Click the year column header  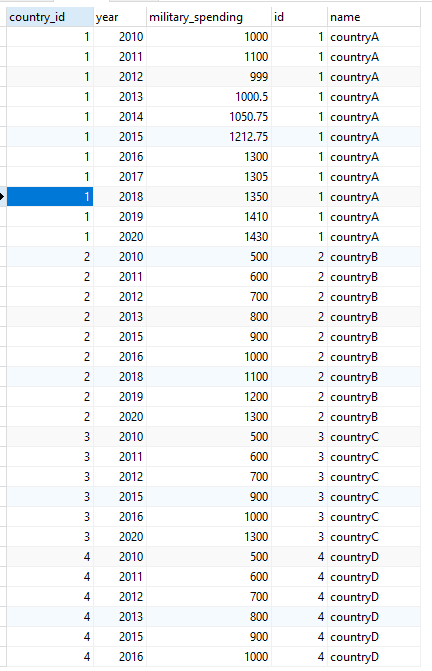pyautogui.click(x=120, y=17)
